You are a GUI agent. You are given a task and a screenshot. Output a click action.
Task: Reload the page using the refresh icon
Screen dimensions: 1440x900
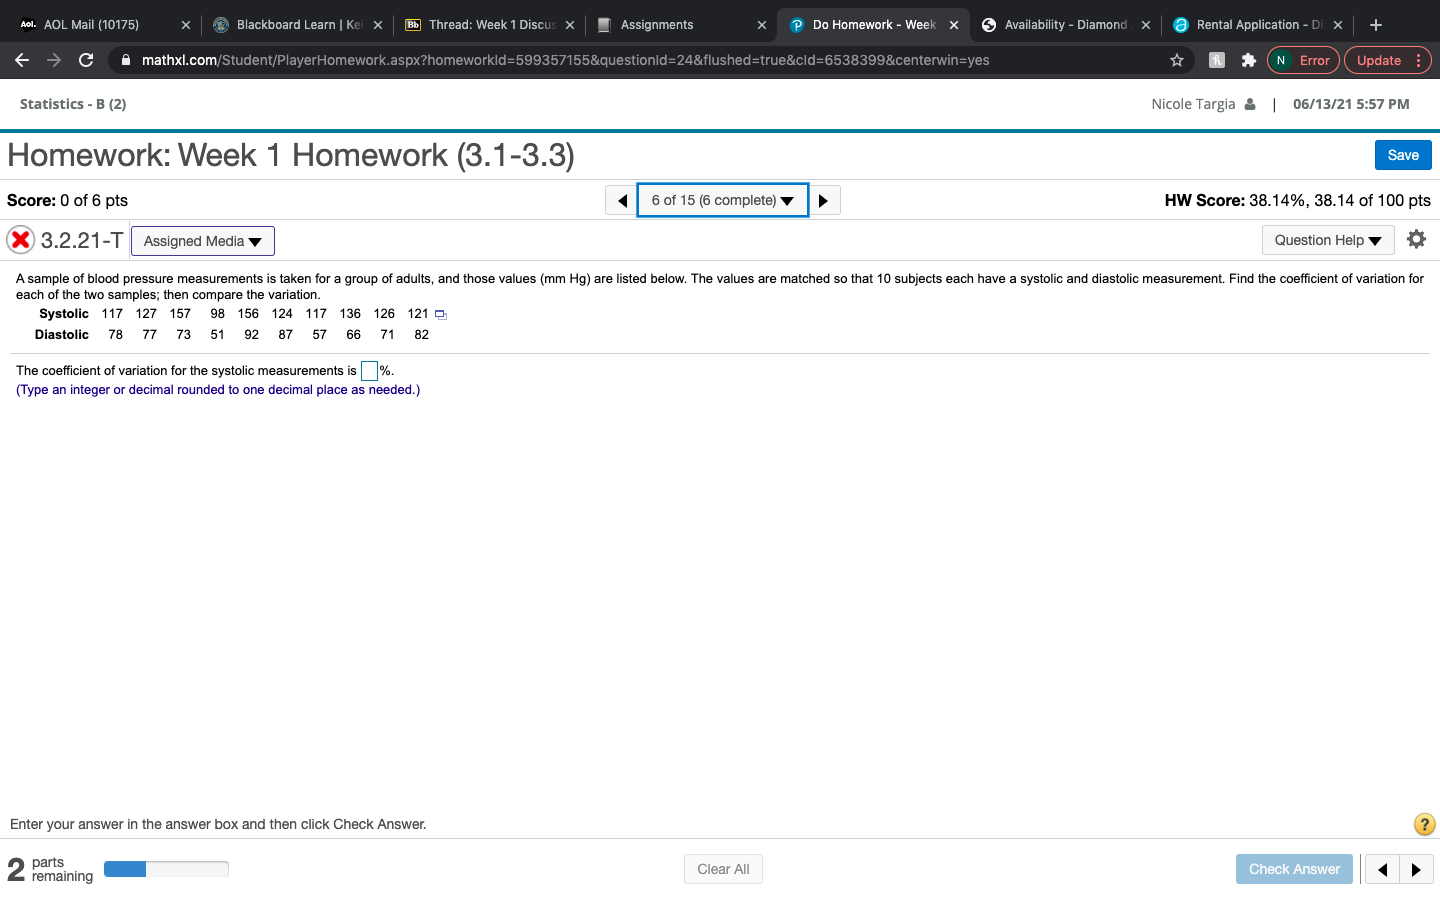86,60
